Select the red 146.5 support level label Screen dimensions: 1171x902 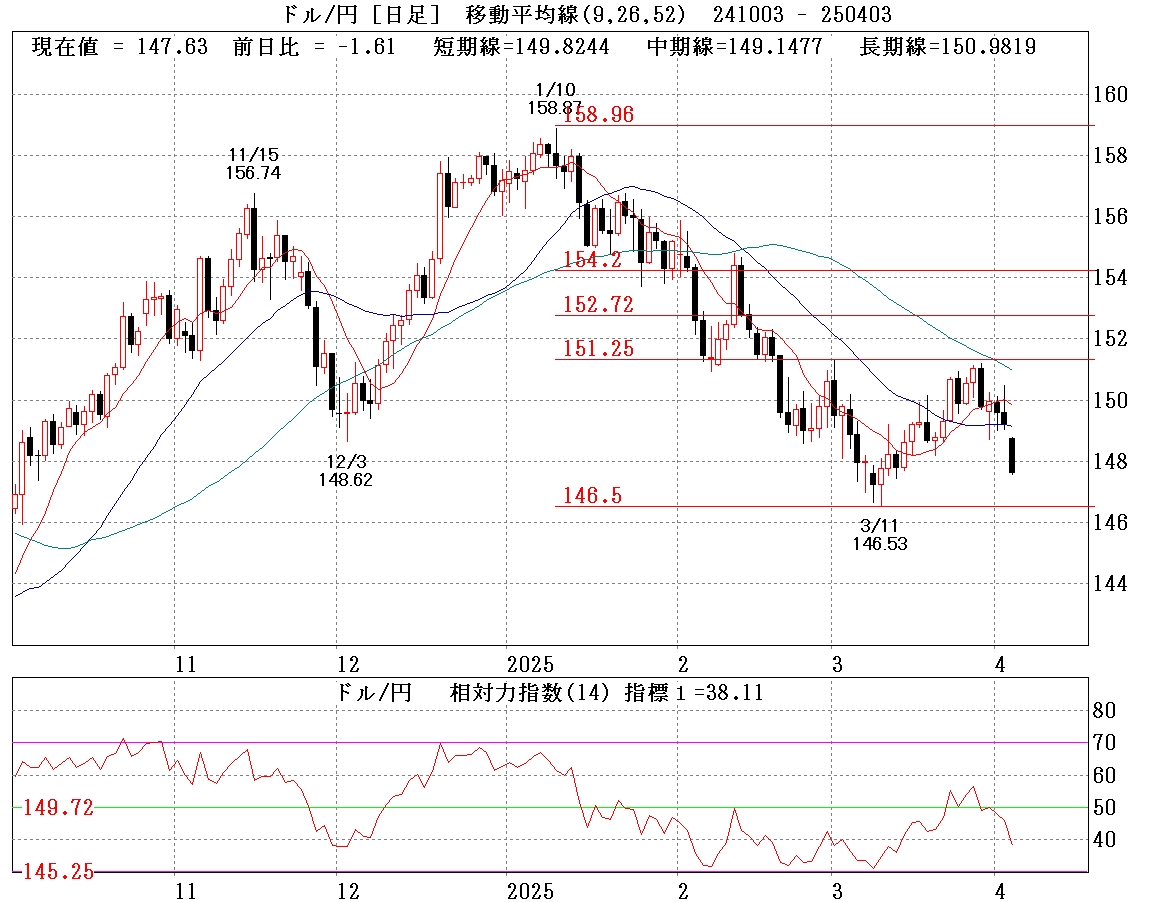click(x=592, y=495)
